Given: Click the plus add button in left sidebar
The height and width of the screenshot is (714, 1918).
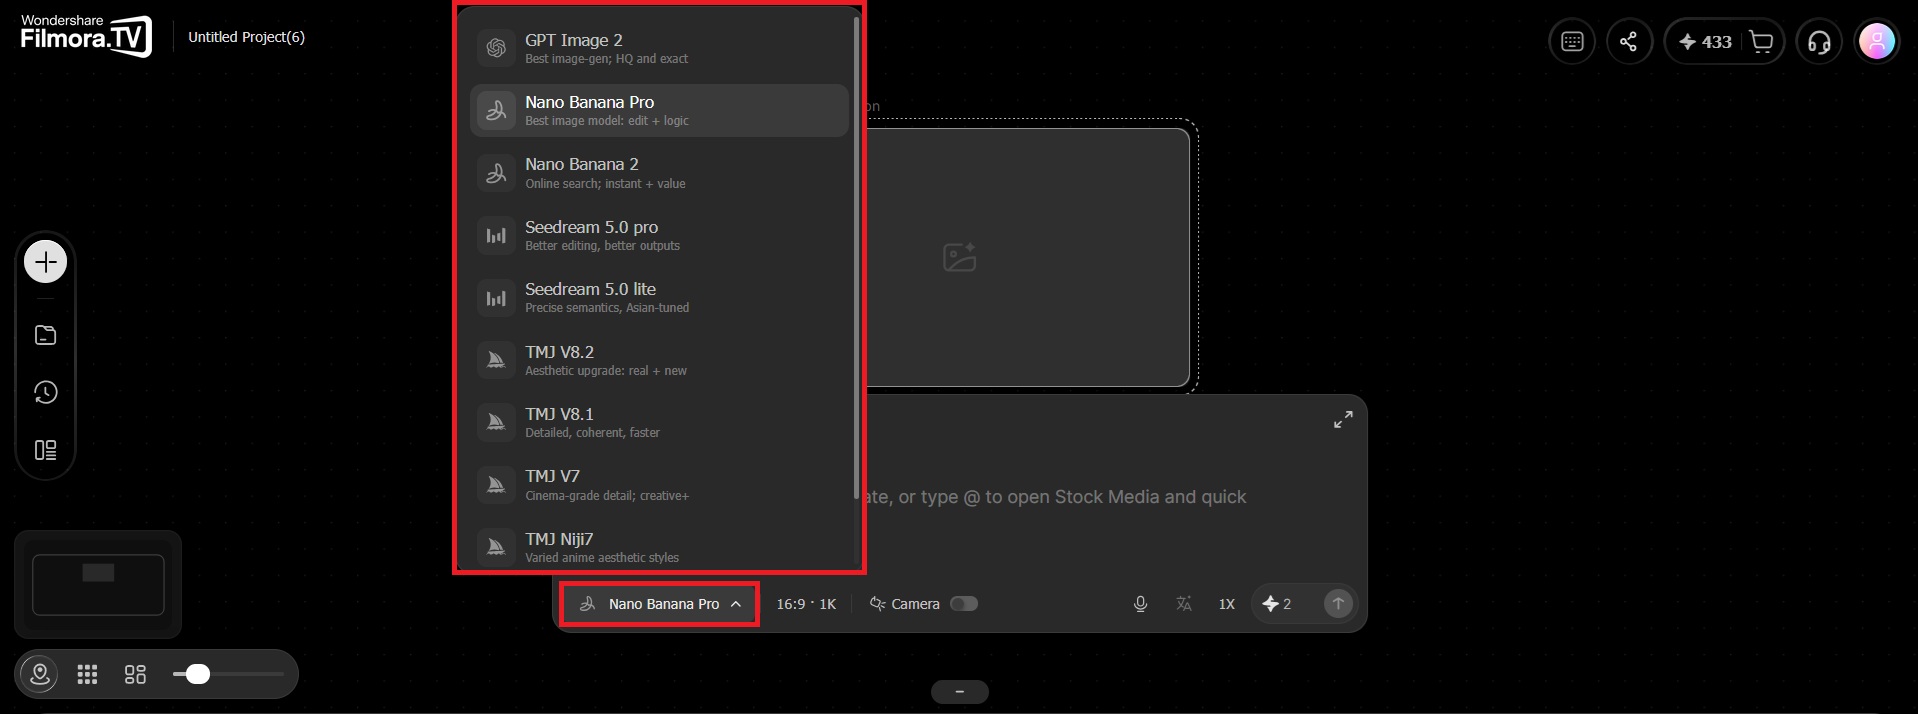Looking at the screenshot, I should [x=45, y=262].
